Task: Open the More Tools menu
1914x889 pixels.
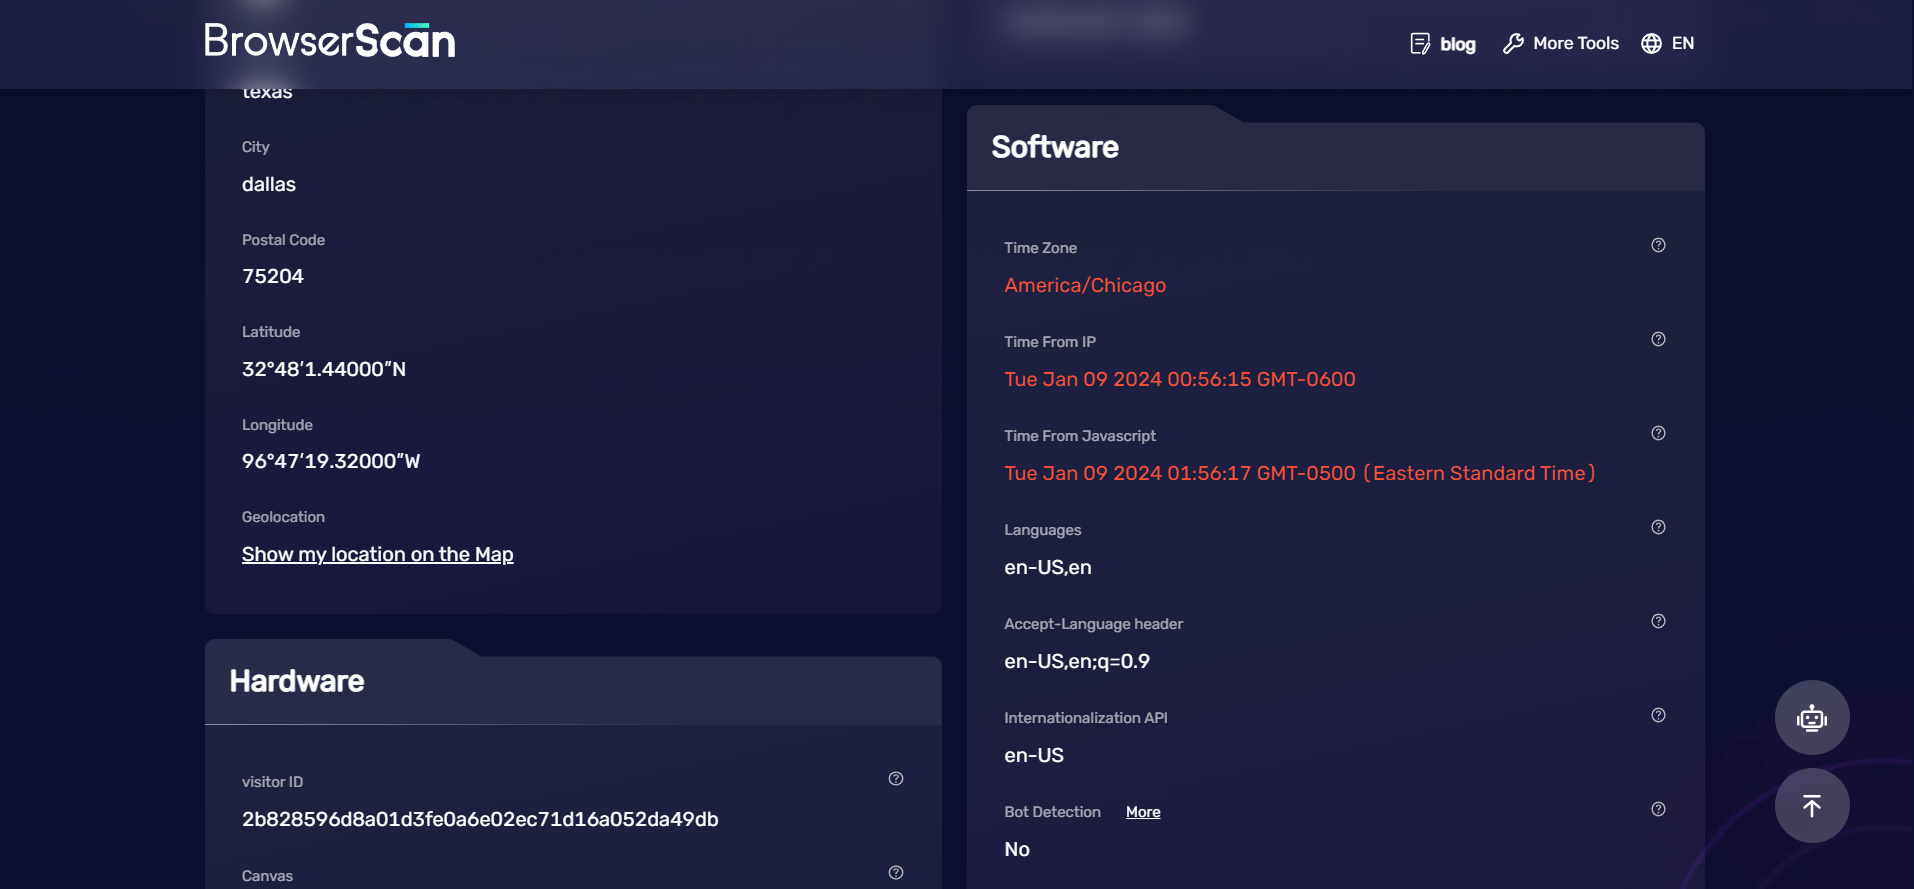Action: 1561,43
